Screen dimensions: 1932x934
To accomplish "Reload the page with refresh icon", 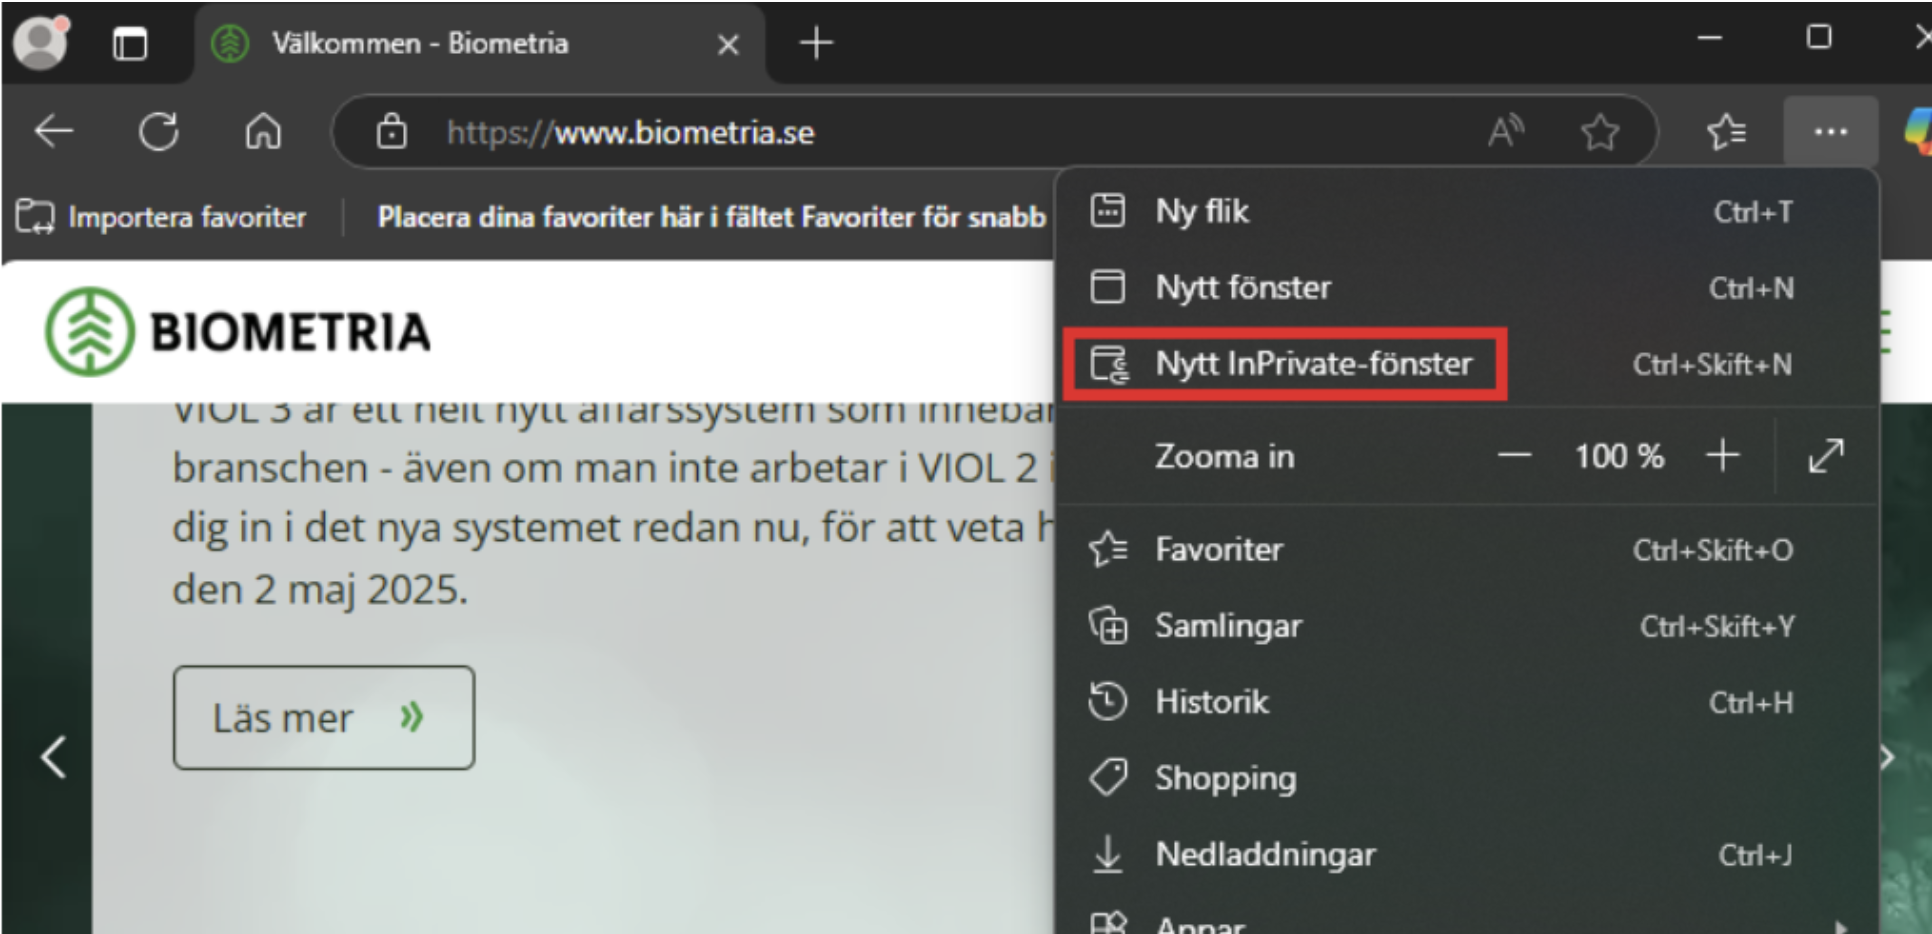I will pyautogui.click(x=159, y=132).
